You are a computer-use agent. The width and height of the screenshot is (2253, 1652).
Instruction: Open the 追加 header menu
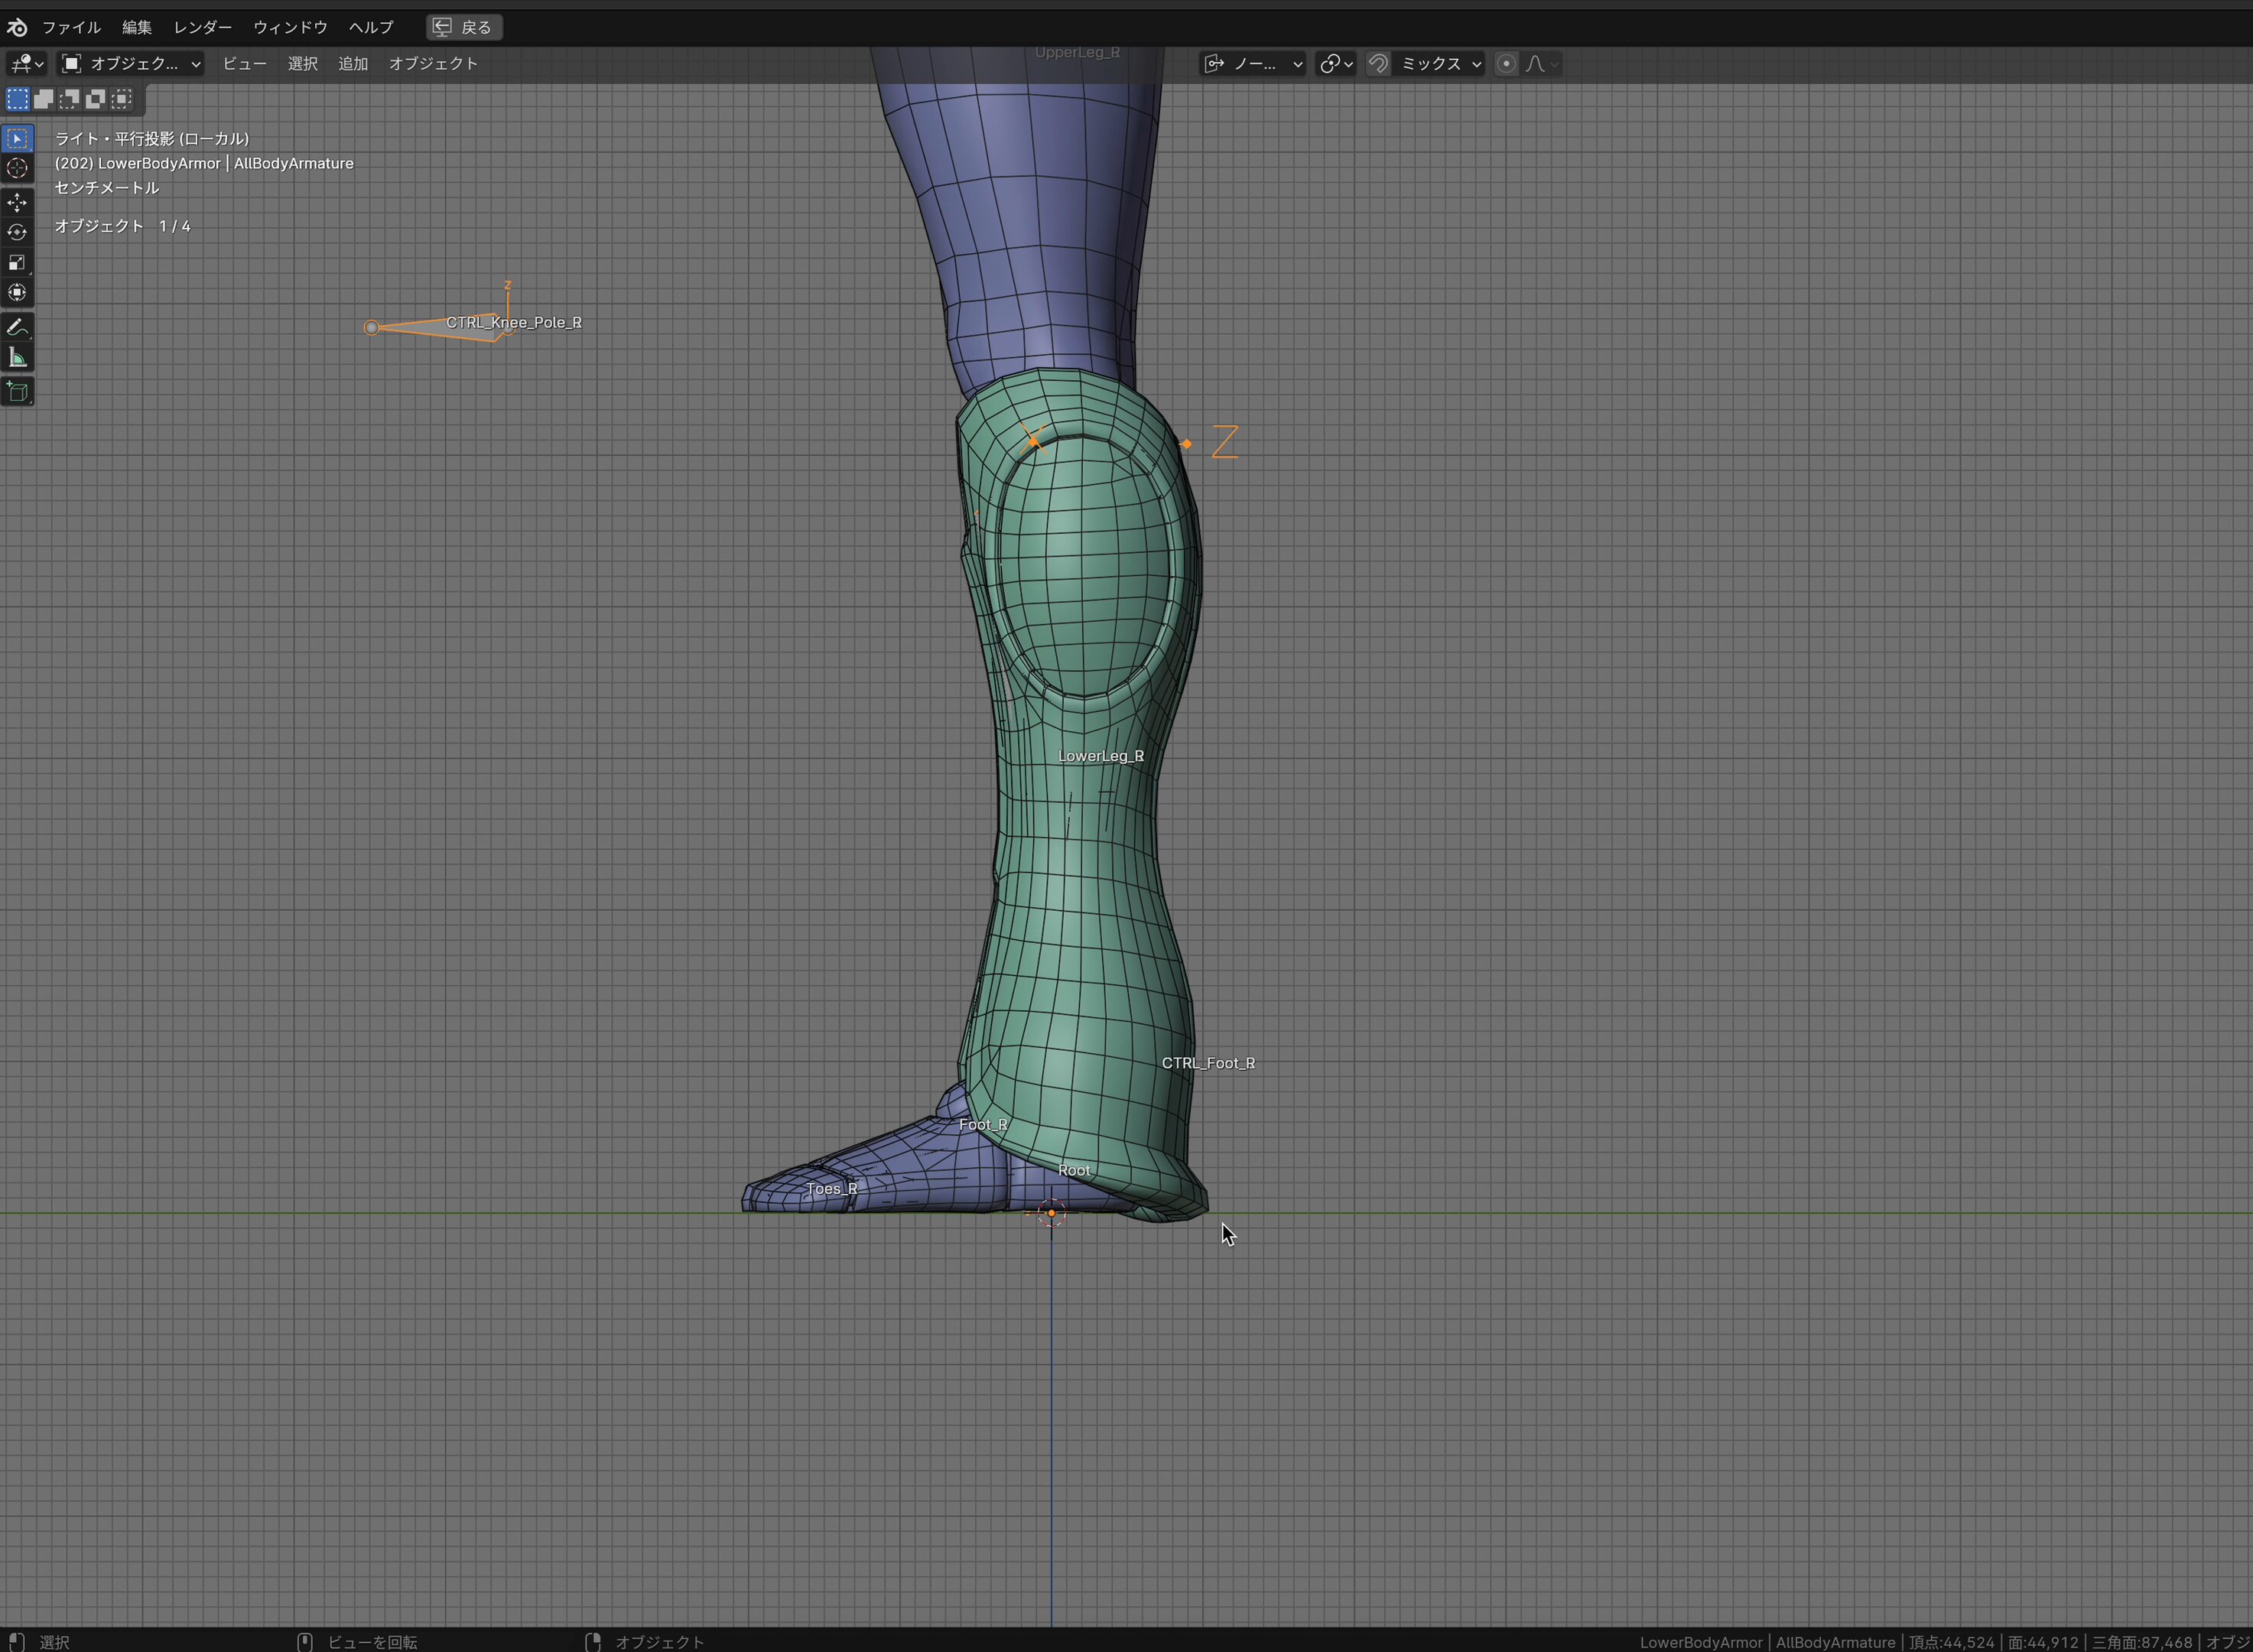352,64
